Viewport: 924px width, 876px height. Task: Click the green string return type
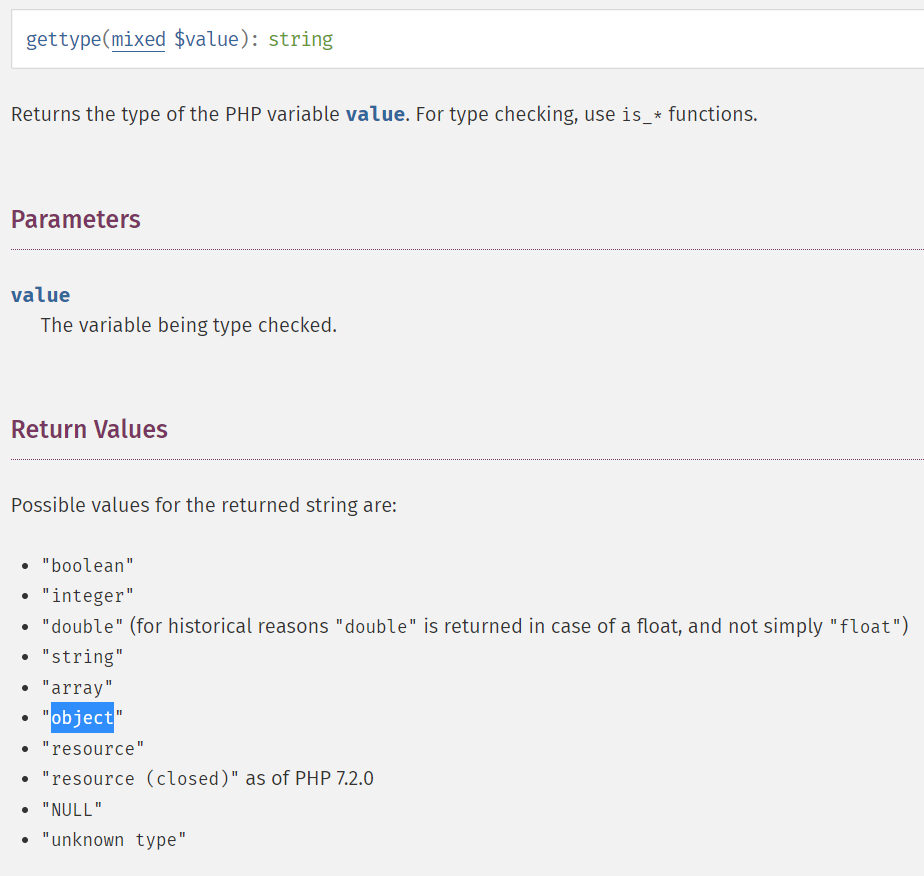pyautogui.click(x=300, y=40)
